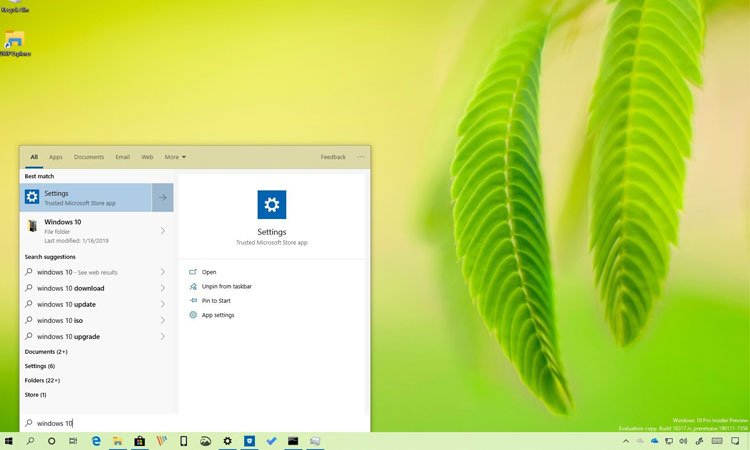Open Task View on the taskbar
The image size is (750, 450).
point(74,441)
